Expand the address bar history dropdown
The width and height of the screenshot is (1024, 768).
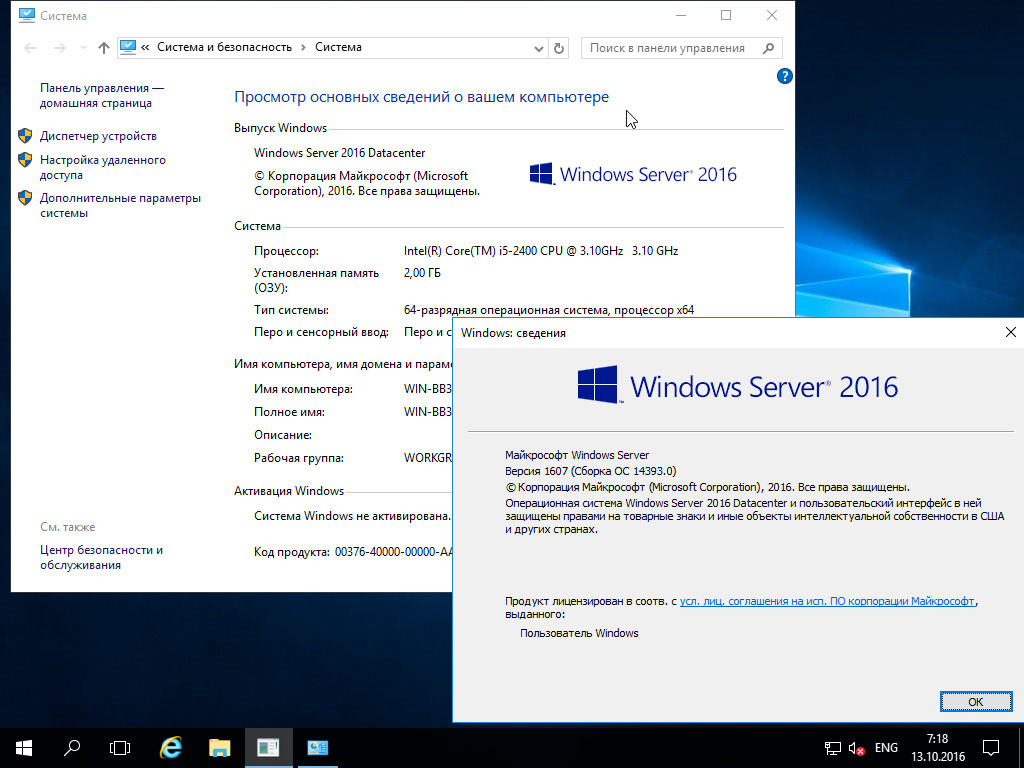point(539,47)
